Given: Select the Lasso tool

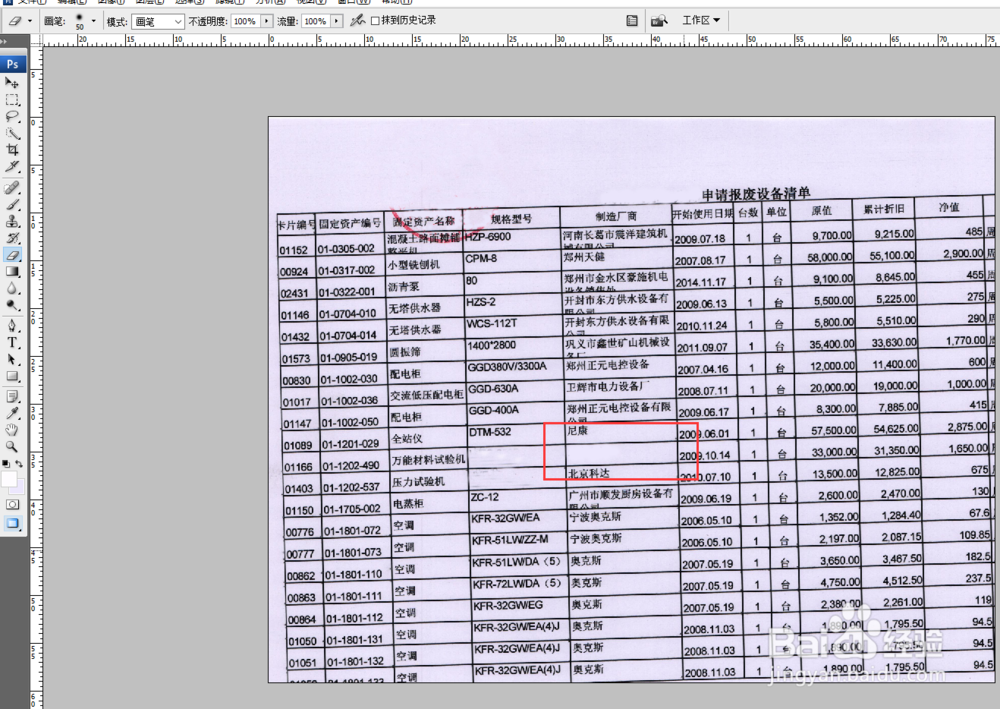Looking at the screenshot, I should click(12, 116).
